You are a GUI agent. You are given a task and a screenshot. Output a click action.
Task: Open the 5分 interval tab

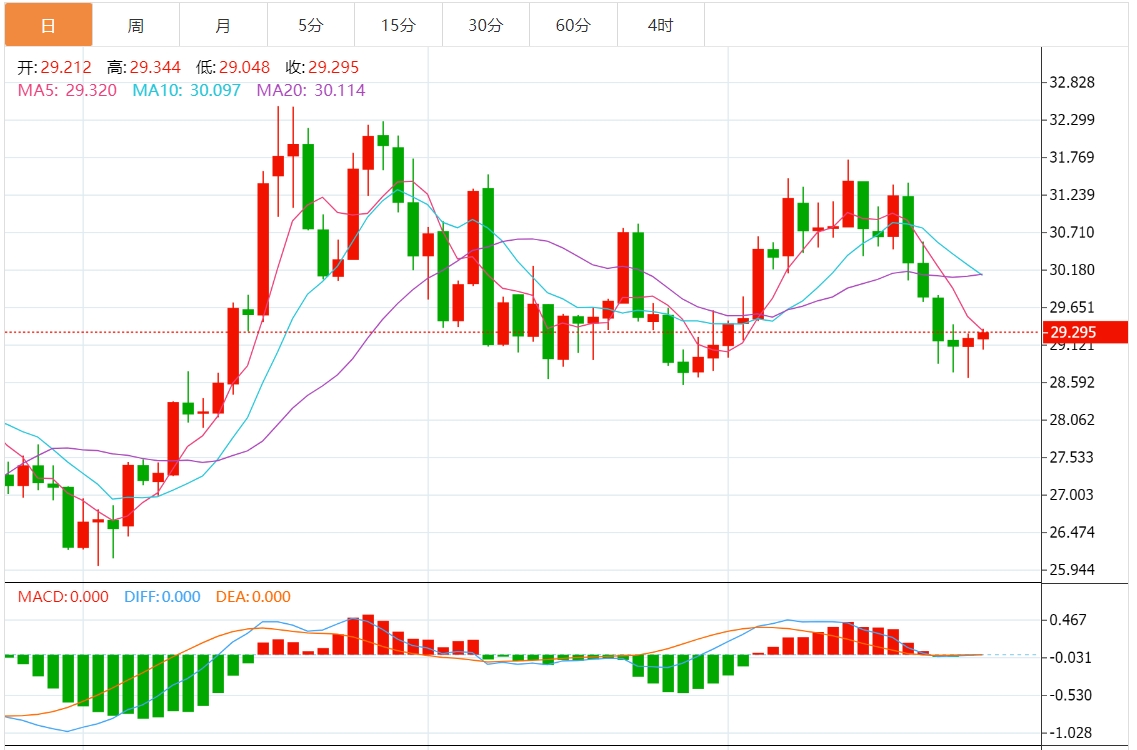coord(311,25)
